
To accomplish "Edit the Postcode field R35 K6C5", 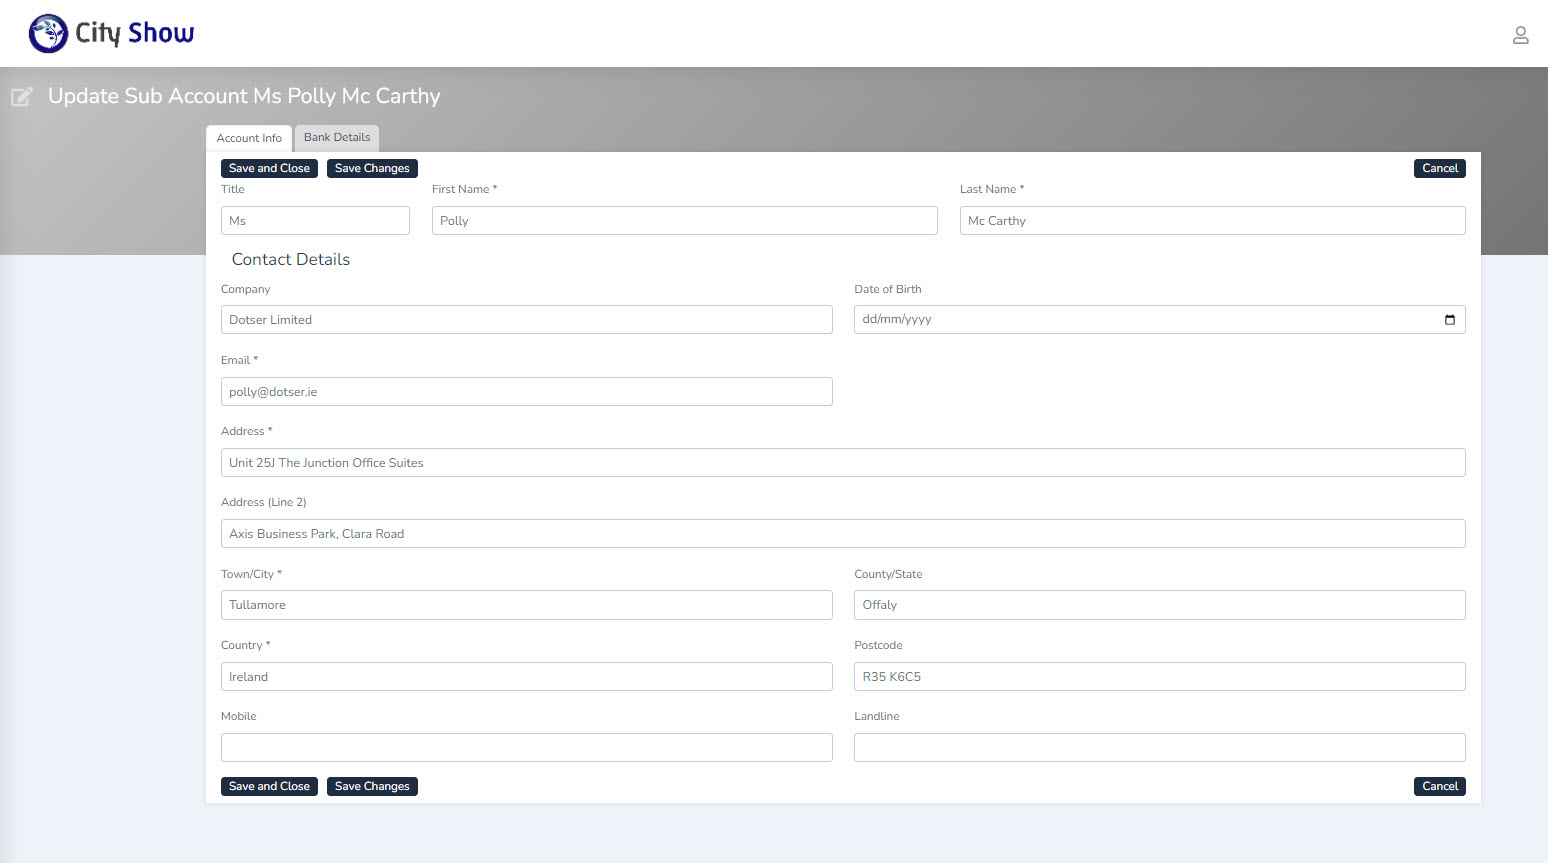I will [1159, 677].
